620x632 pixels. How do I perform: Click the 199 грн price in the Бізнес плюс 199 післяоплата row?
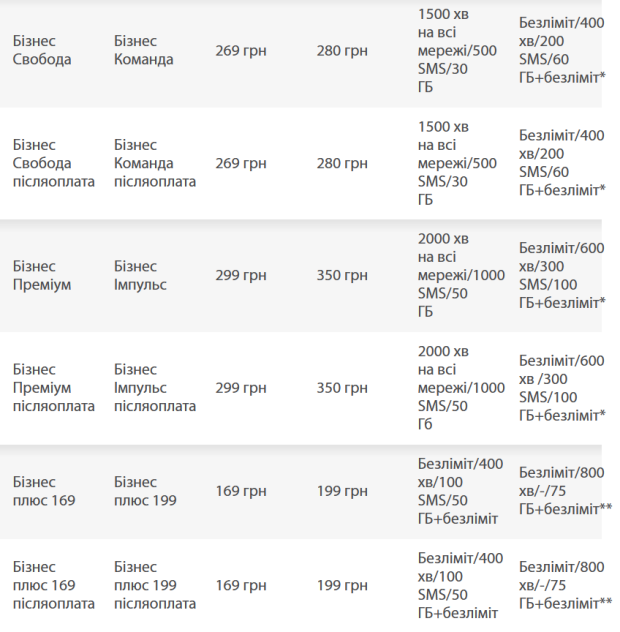coord(342,585)
